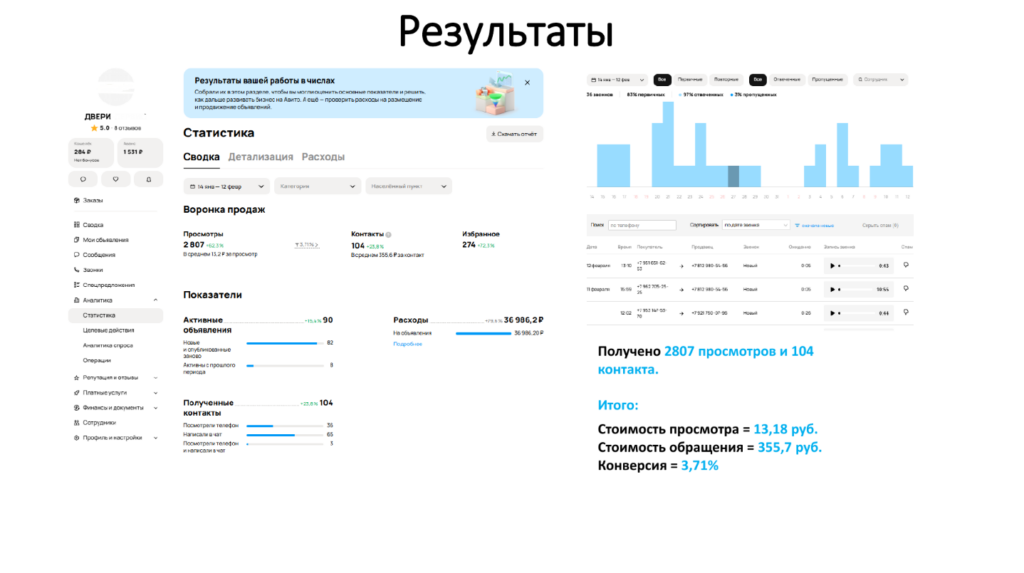Click the Репутация и отзывы star icon

[76, 378]
